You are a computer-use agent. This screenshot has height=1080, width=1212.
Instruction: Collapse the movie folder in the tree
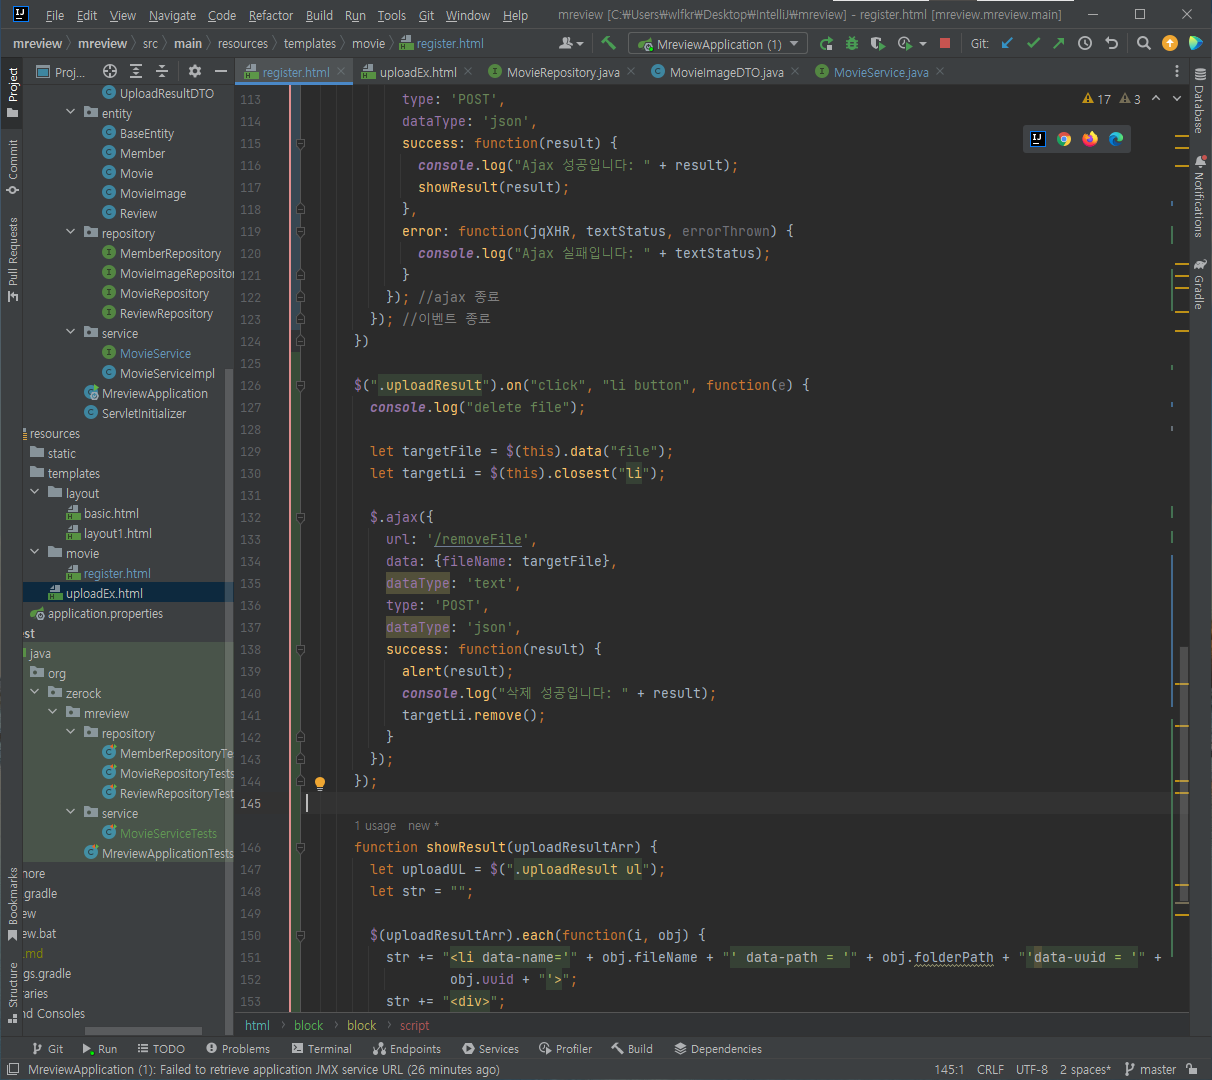coord(34,552)
